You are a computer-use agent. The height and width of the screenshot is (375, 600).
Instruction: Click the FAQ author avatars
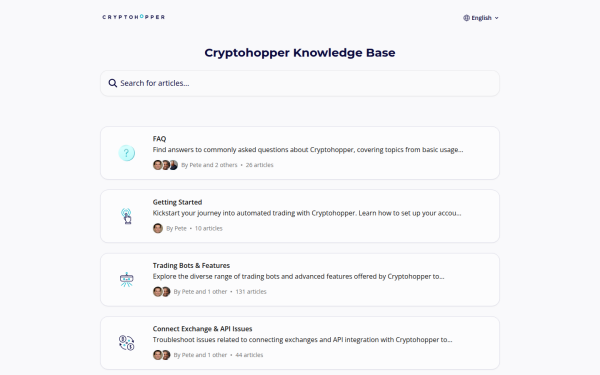165,165
